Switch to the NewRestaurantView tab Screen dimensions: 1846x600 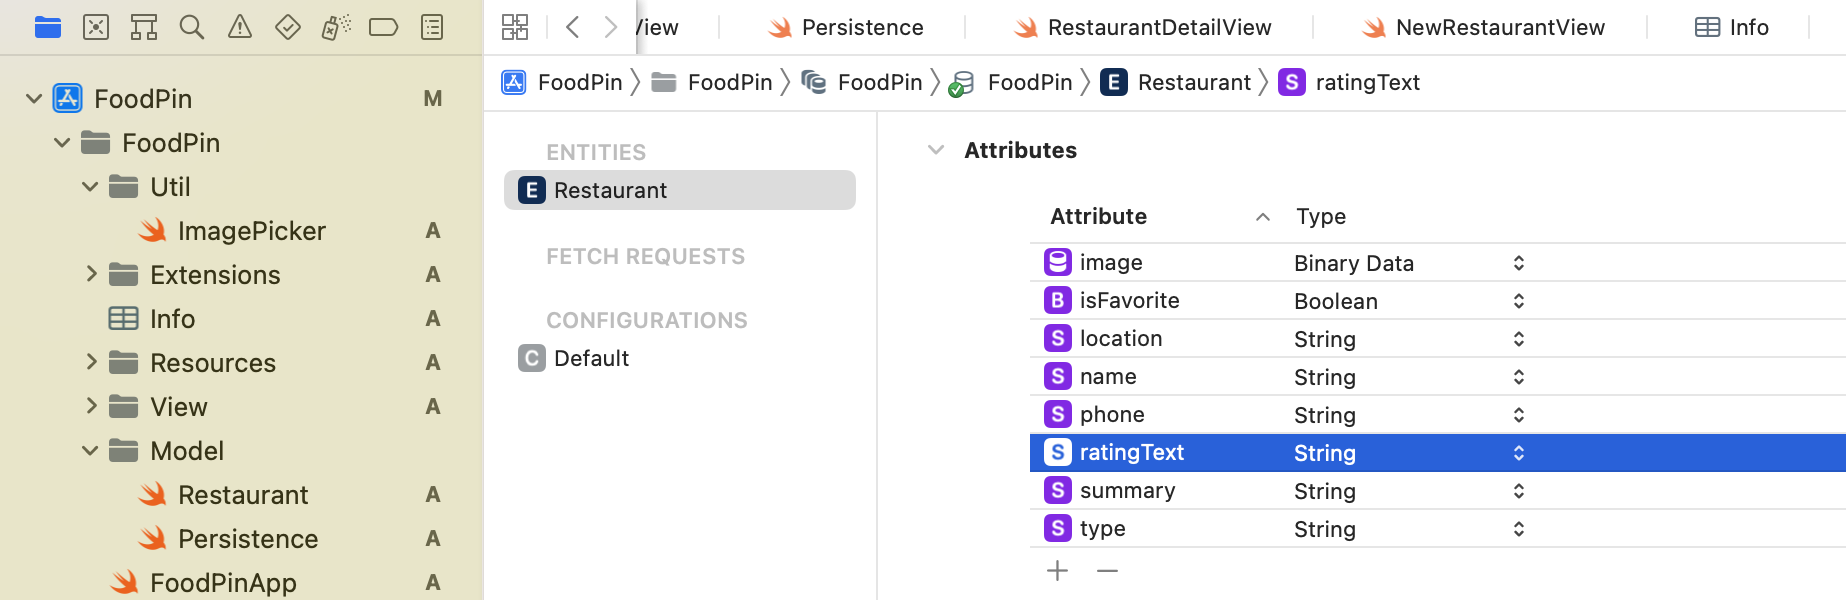pyautogui.click(x=1484, y=27)
